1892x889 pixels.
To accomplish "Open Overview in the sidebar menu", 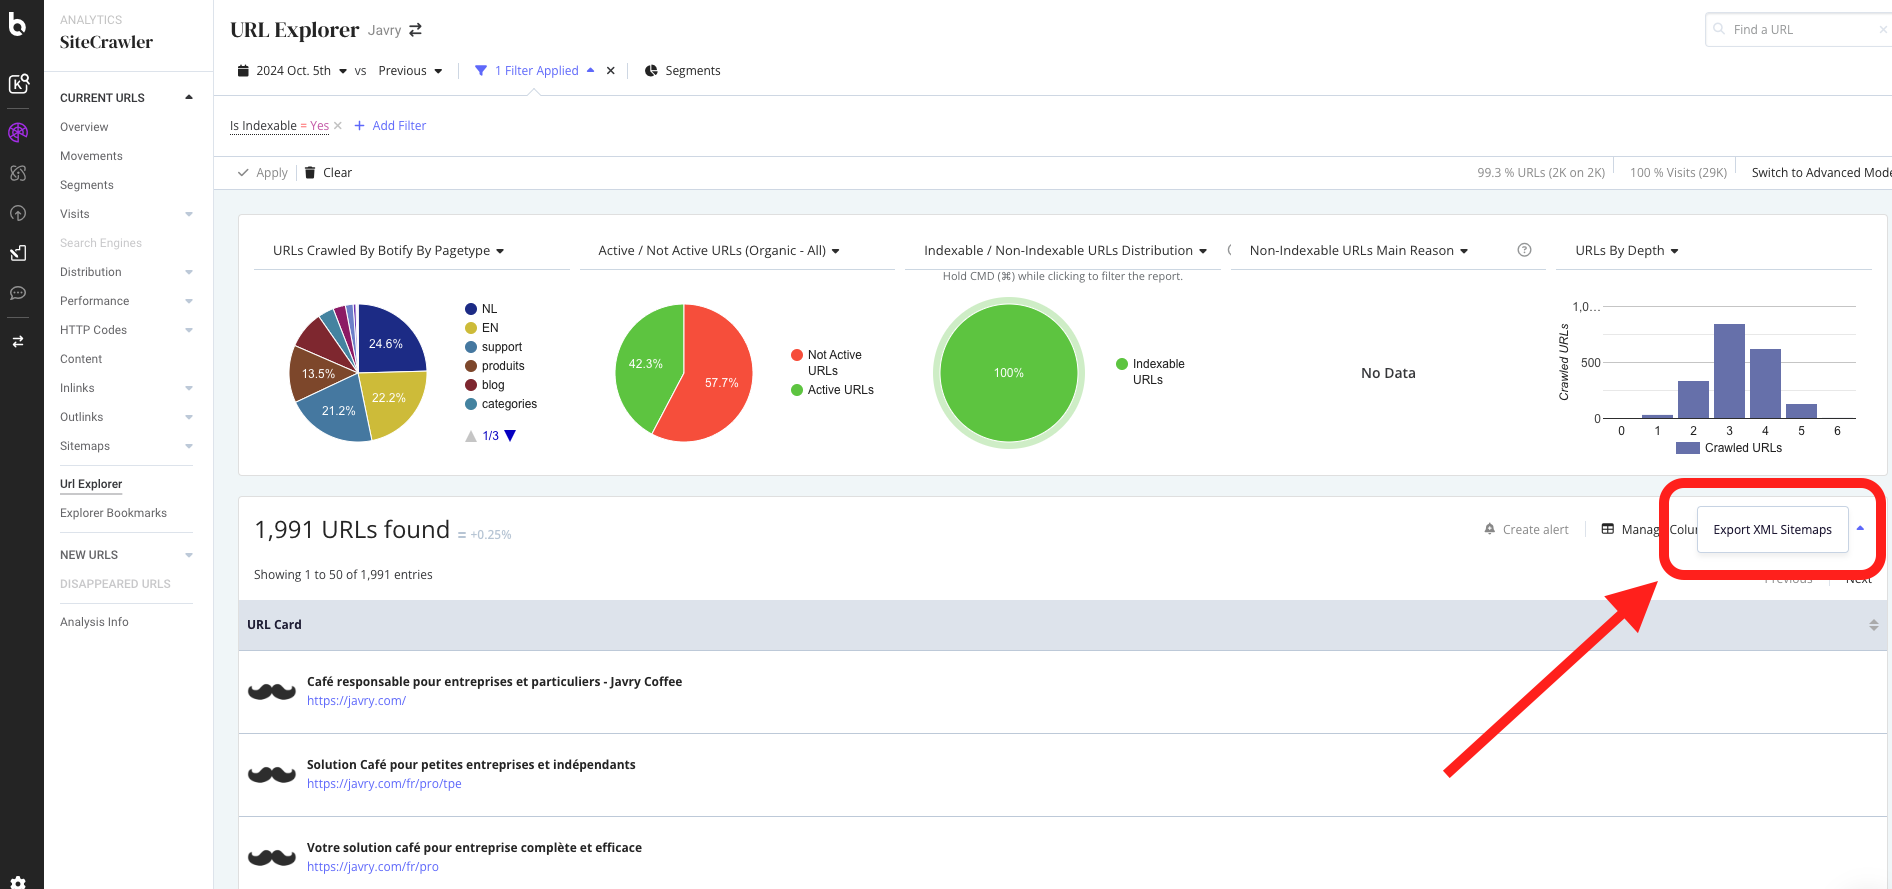I will (x=84, y=127).
